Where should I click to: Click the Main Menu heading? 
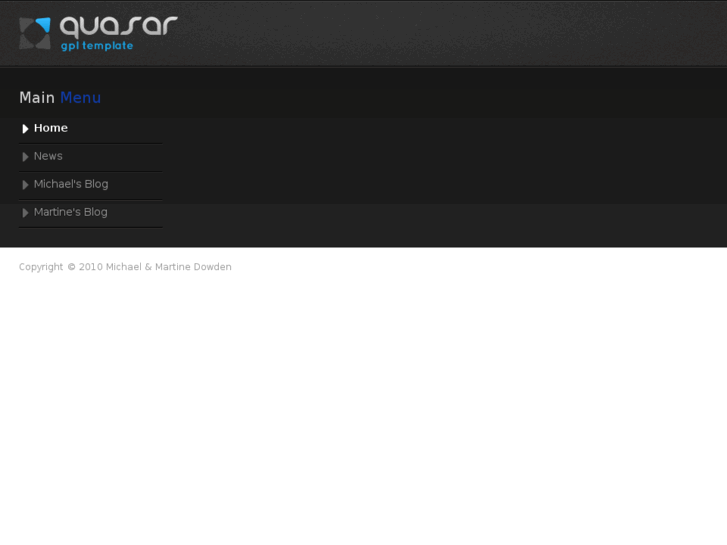click(60, 98)
